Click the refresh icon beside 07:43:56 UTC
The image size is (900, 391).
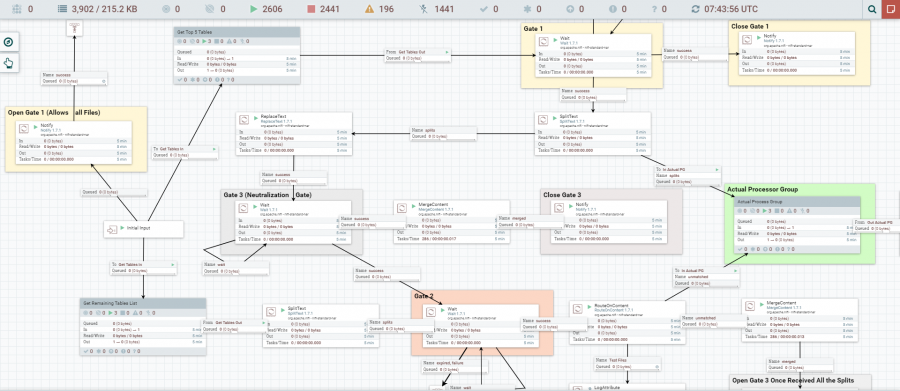[x=696, y=9]
